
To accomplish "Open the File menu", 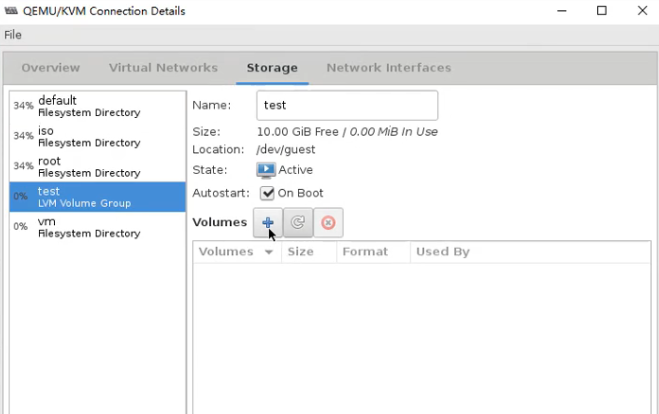I will [x=13, y=35].
